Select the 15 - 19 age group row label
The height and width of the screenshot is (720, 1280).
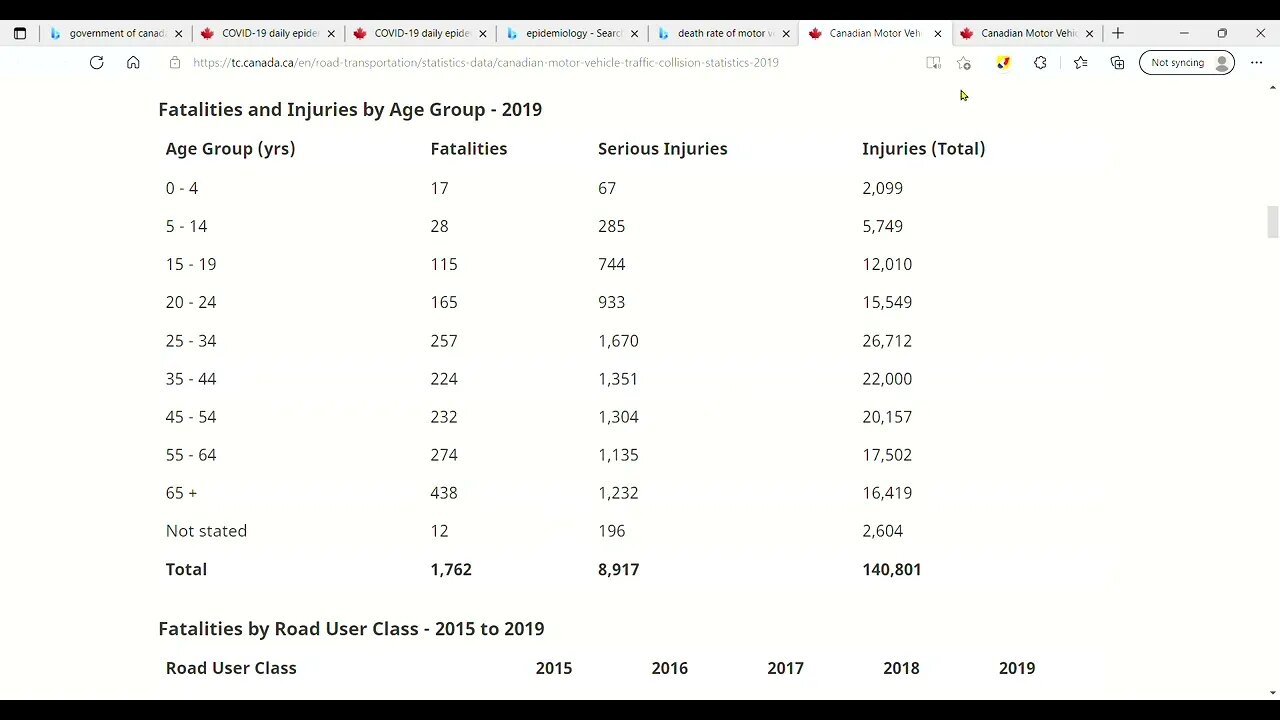191,264
